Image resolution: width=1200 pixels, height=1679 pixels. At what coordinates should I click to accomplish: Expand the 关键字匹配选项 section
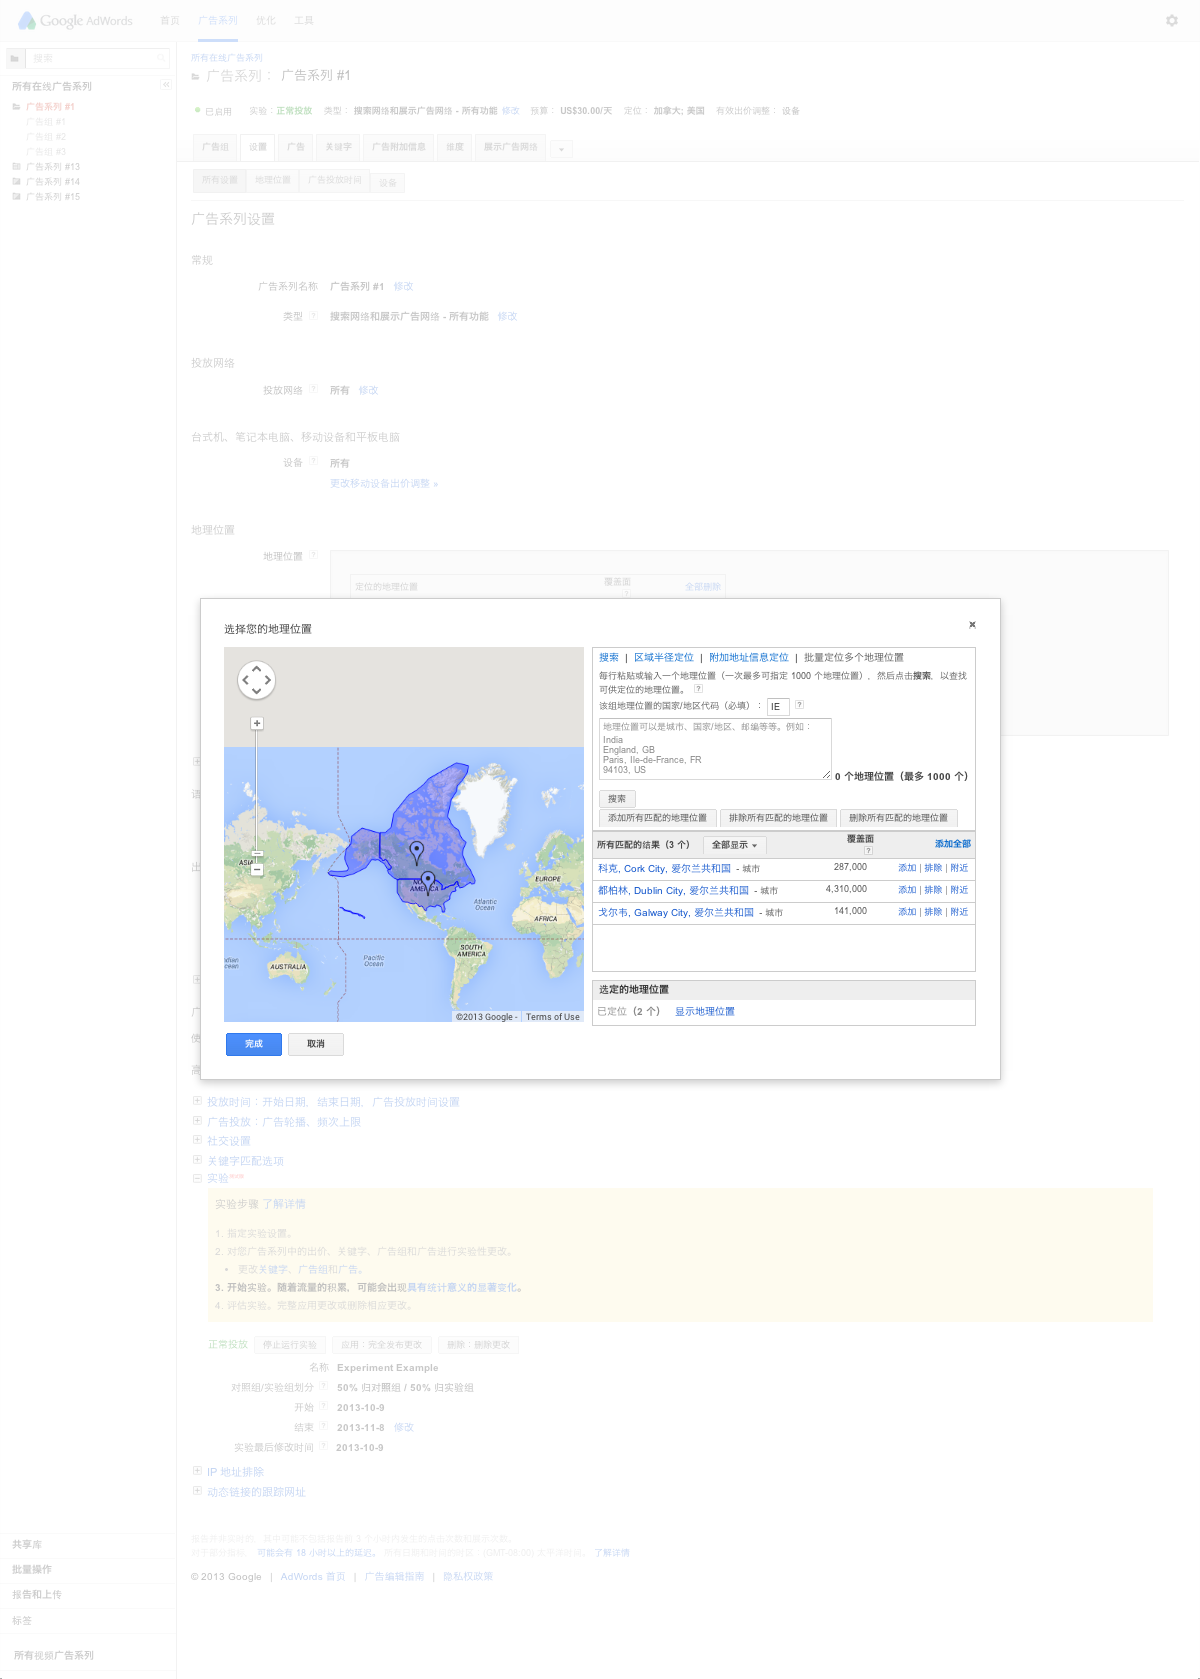[x=197, y=1160]
